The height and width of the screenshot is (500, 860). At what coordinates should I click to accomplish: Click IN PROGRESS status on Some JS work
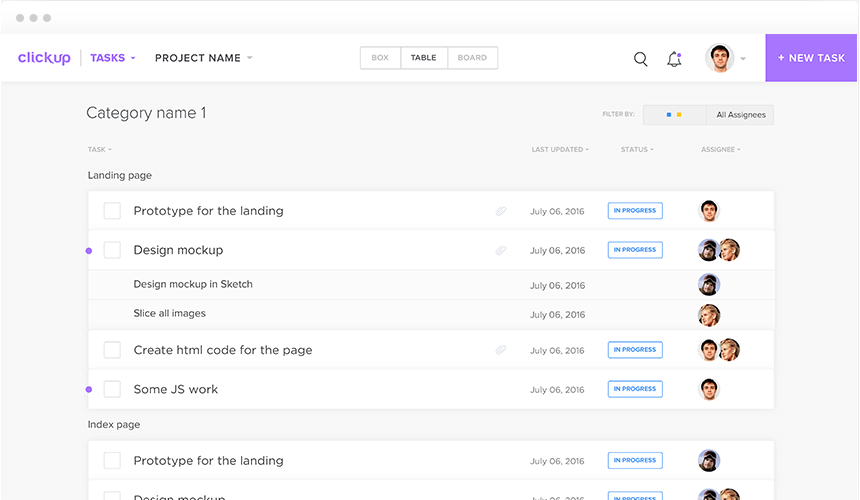635,389
